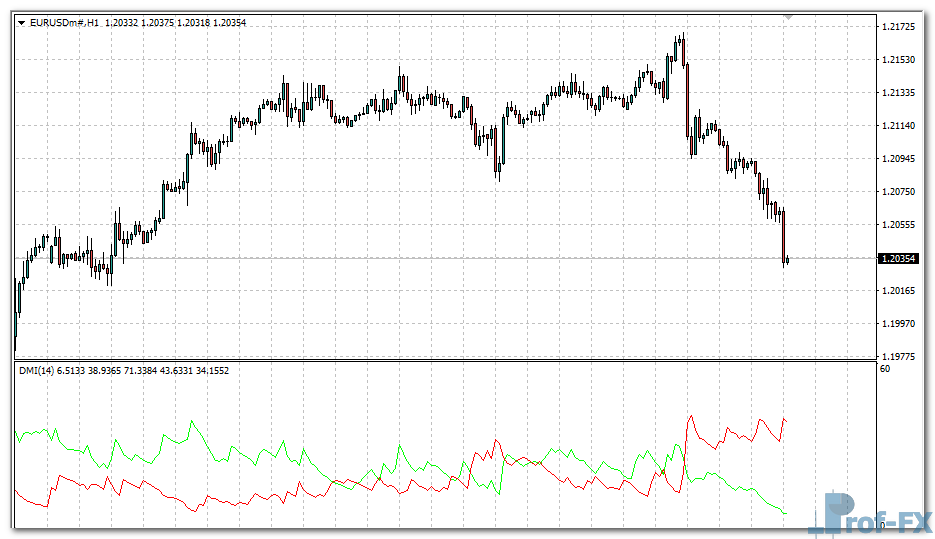The image size is (935, 539).
Task: Click the 1.21530 price axis label
Action: 897,60
